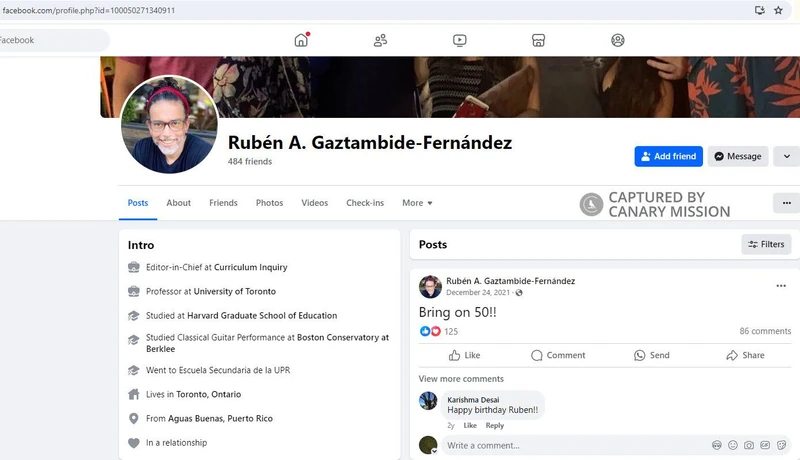This screenshot has width=800, height=460.
Task: Click the install app icon in address bar
Action: [x=759, y=10]
